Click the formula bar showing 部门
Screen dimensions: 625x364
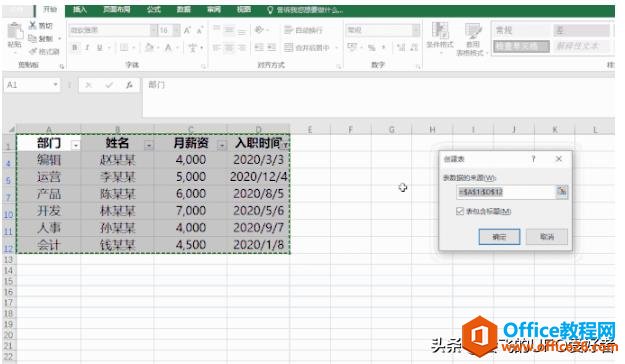[x=378, y=97]
